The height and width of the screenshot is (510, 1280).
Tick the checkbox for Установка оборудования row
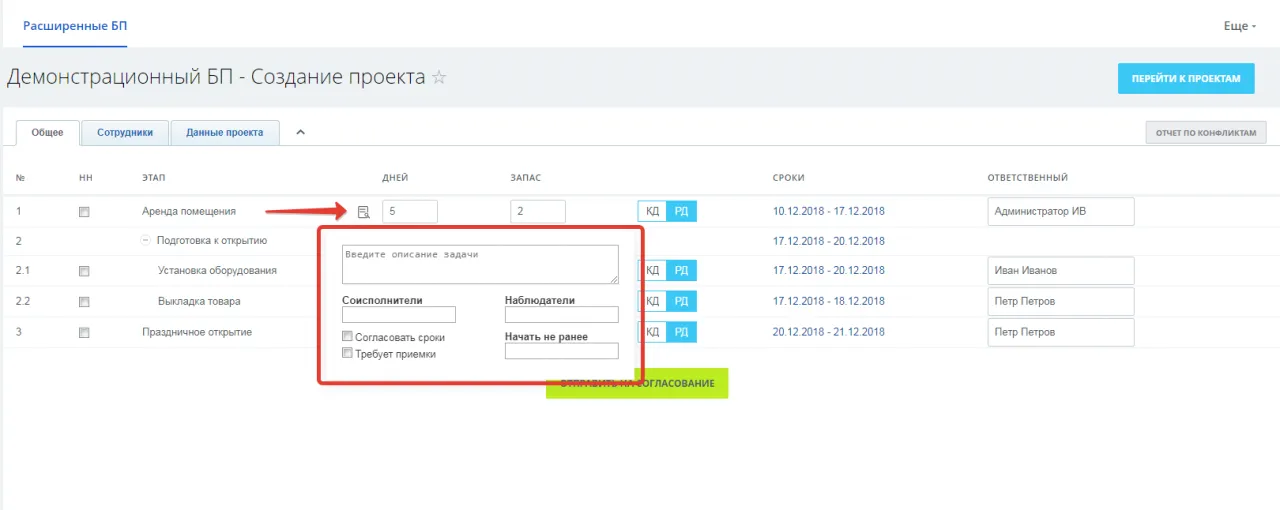(85, 271)
